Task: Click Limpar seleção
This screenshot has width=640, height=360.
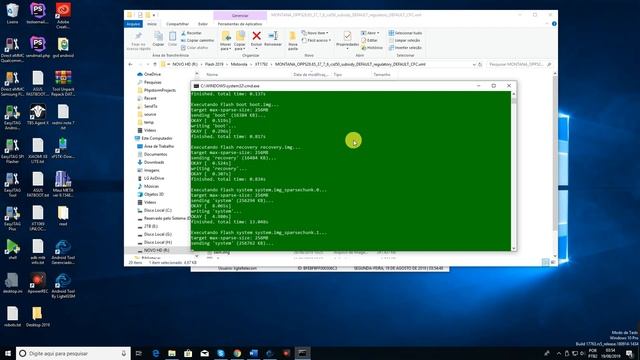Action: click(404, 40)
